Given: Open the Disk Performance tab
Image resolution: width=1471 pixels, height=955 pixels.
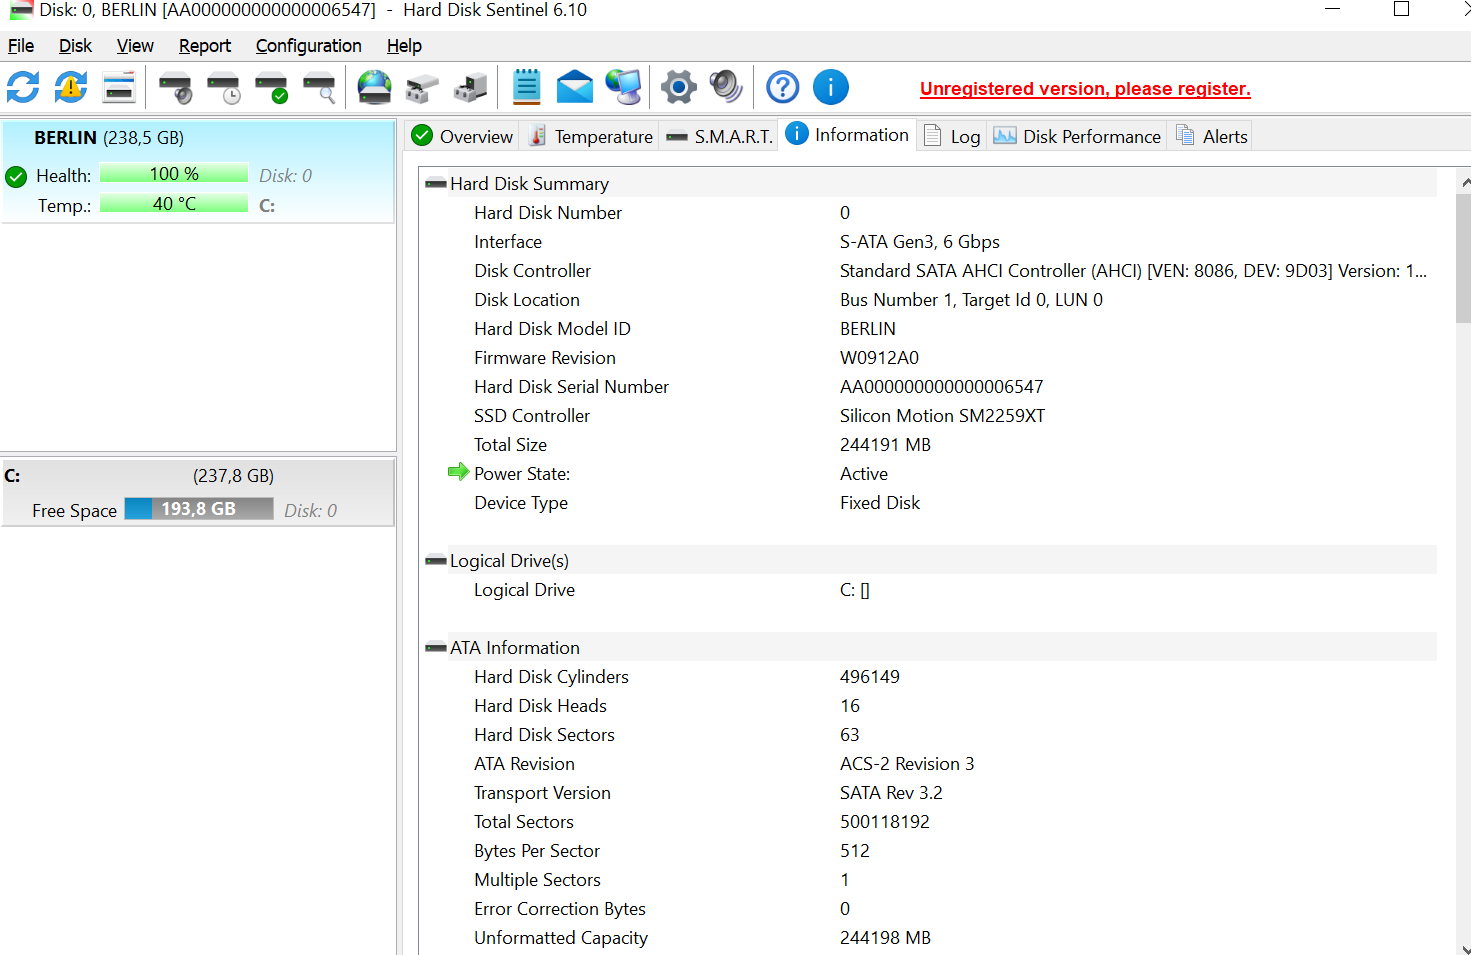Looking at the screenshot, I should pos(1077,136).
